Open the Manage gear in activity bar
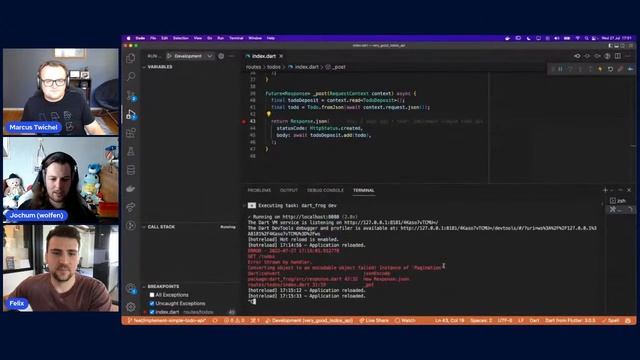 click(131, 307)
